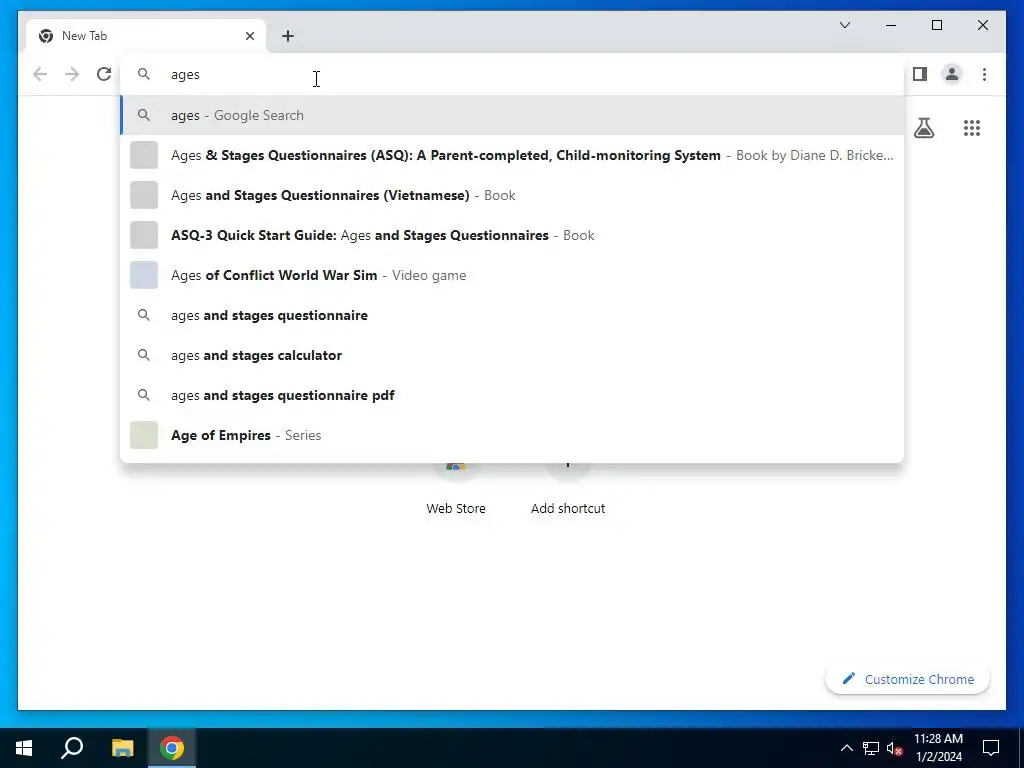
Task: Toggle the Chrome side panel icon
Action: point(920,74)
